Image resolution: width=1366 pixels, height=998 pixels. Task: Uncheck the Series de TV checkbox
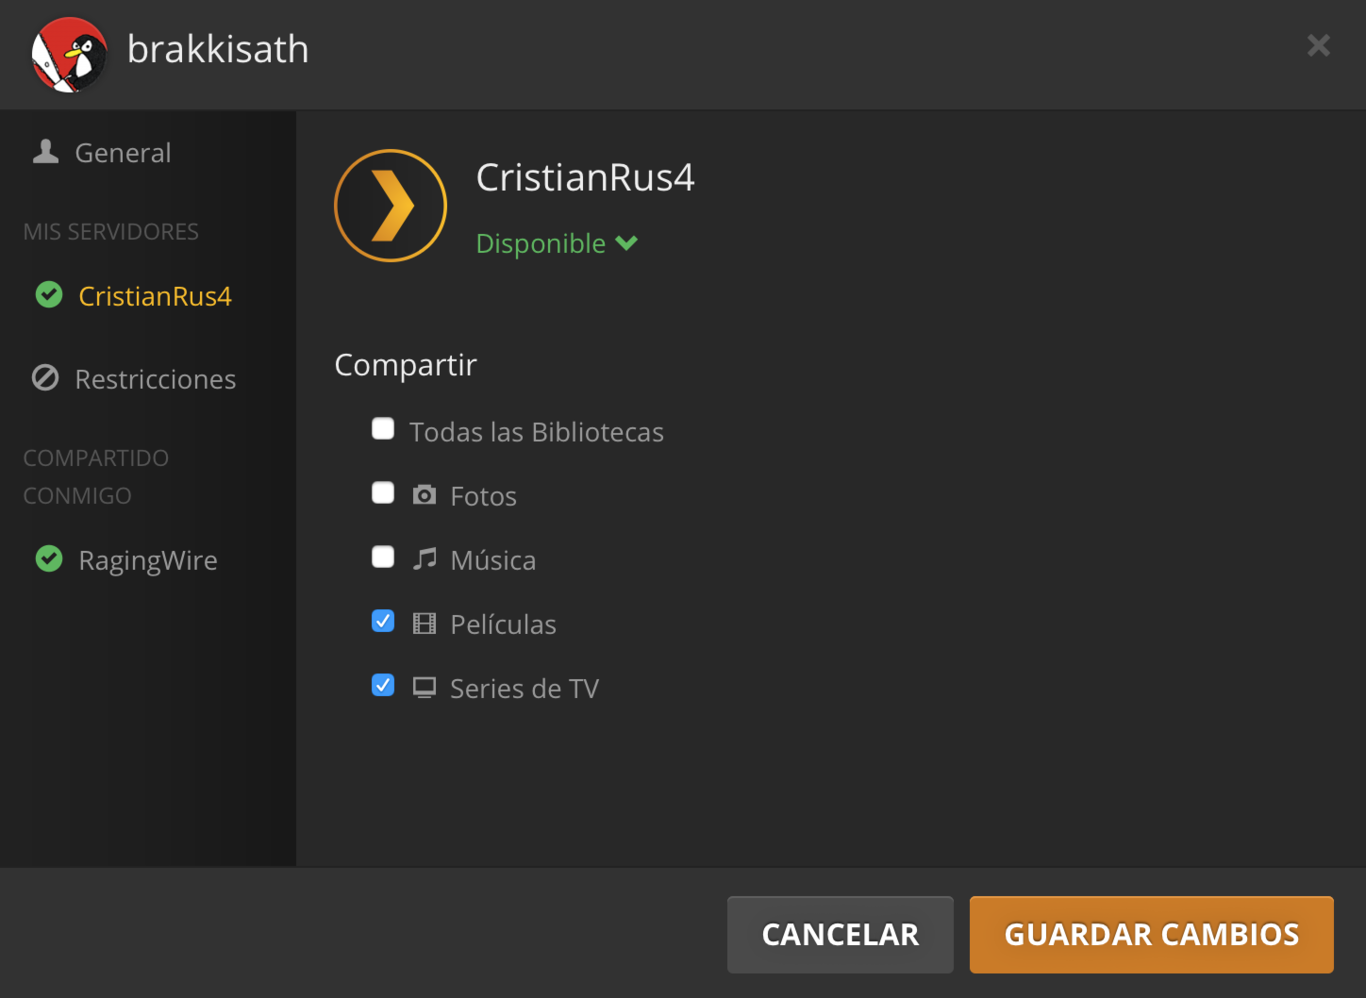coord(383,685)
